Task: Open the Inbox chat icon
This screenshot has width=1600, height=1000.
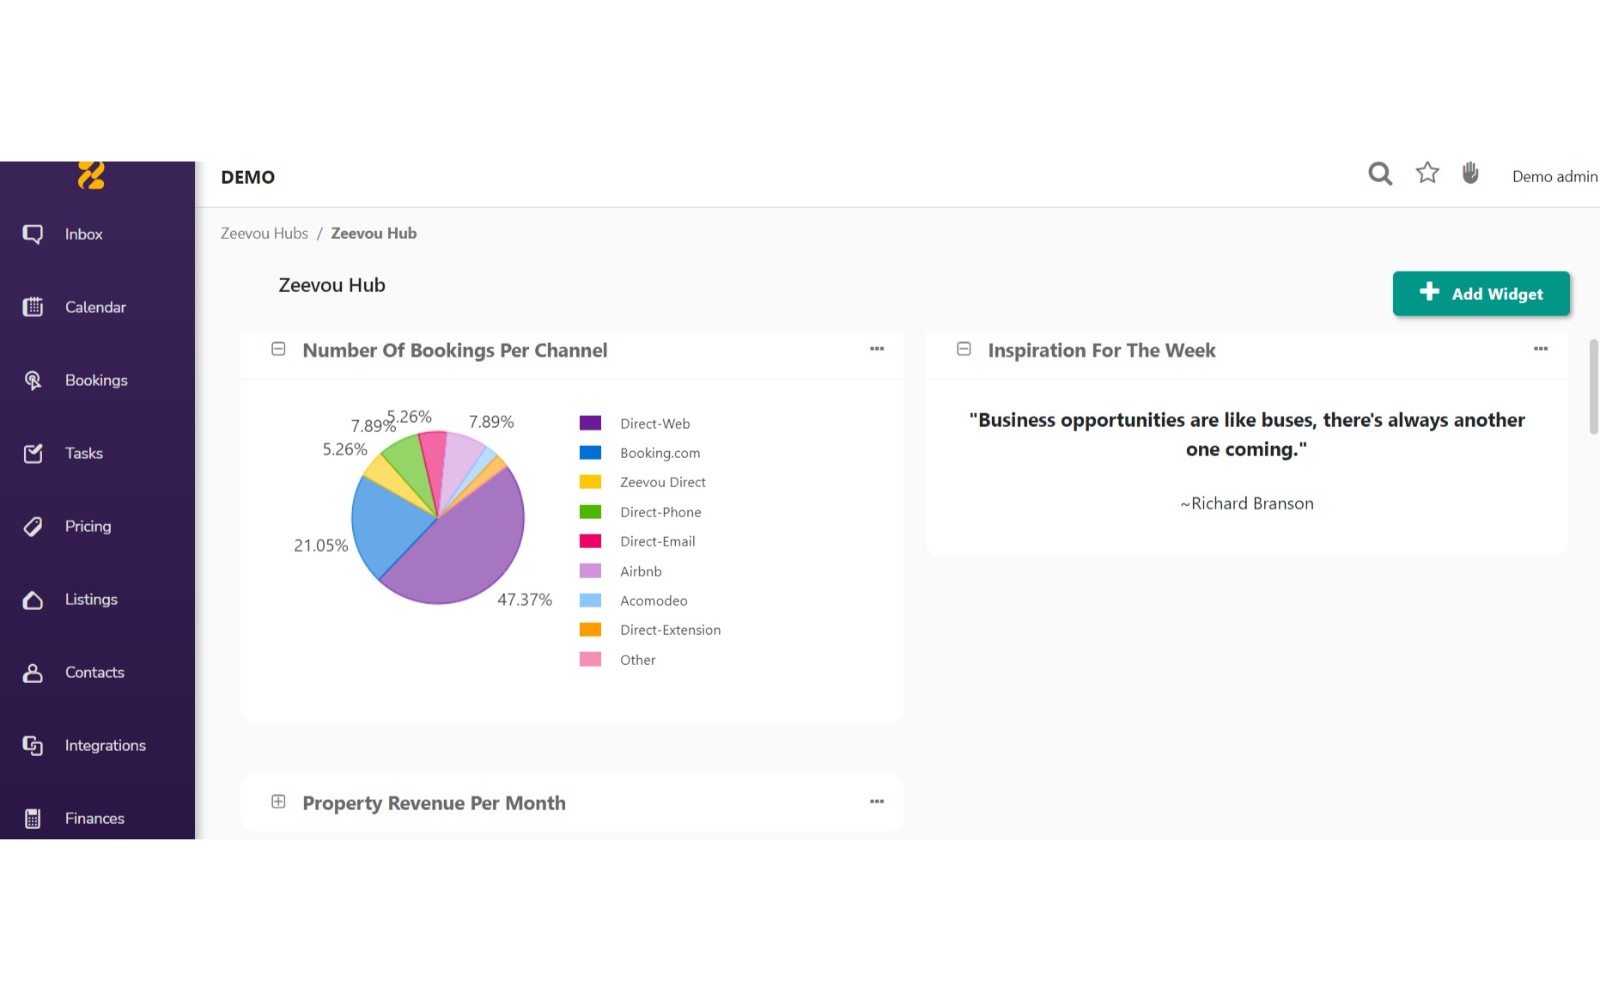Action: (x=33, y=234)
